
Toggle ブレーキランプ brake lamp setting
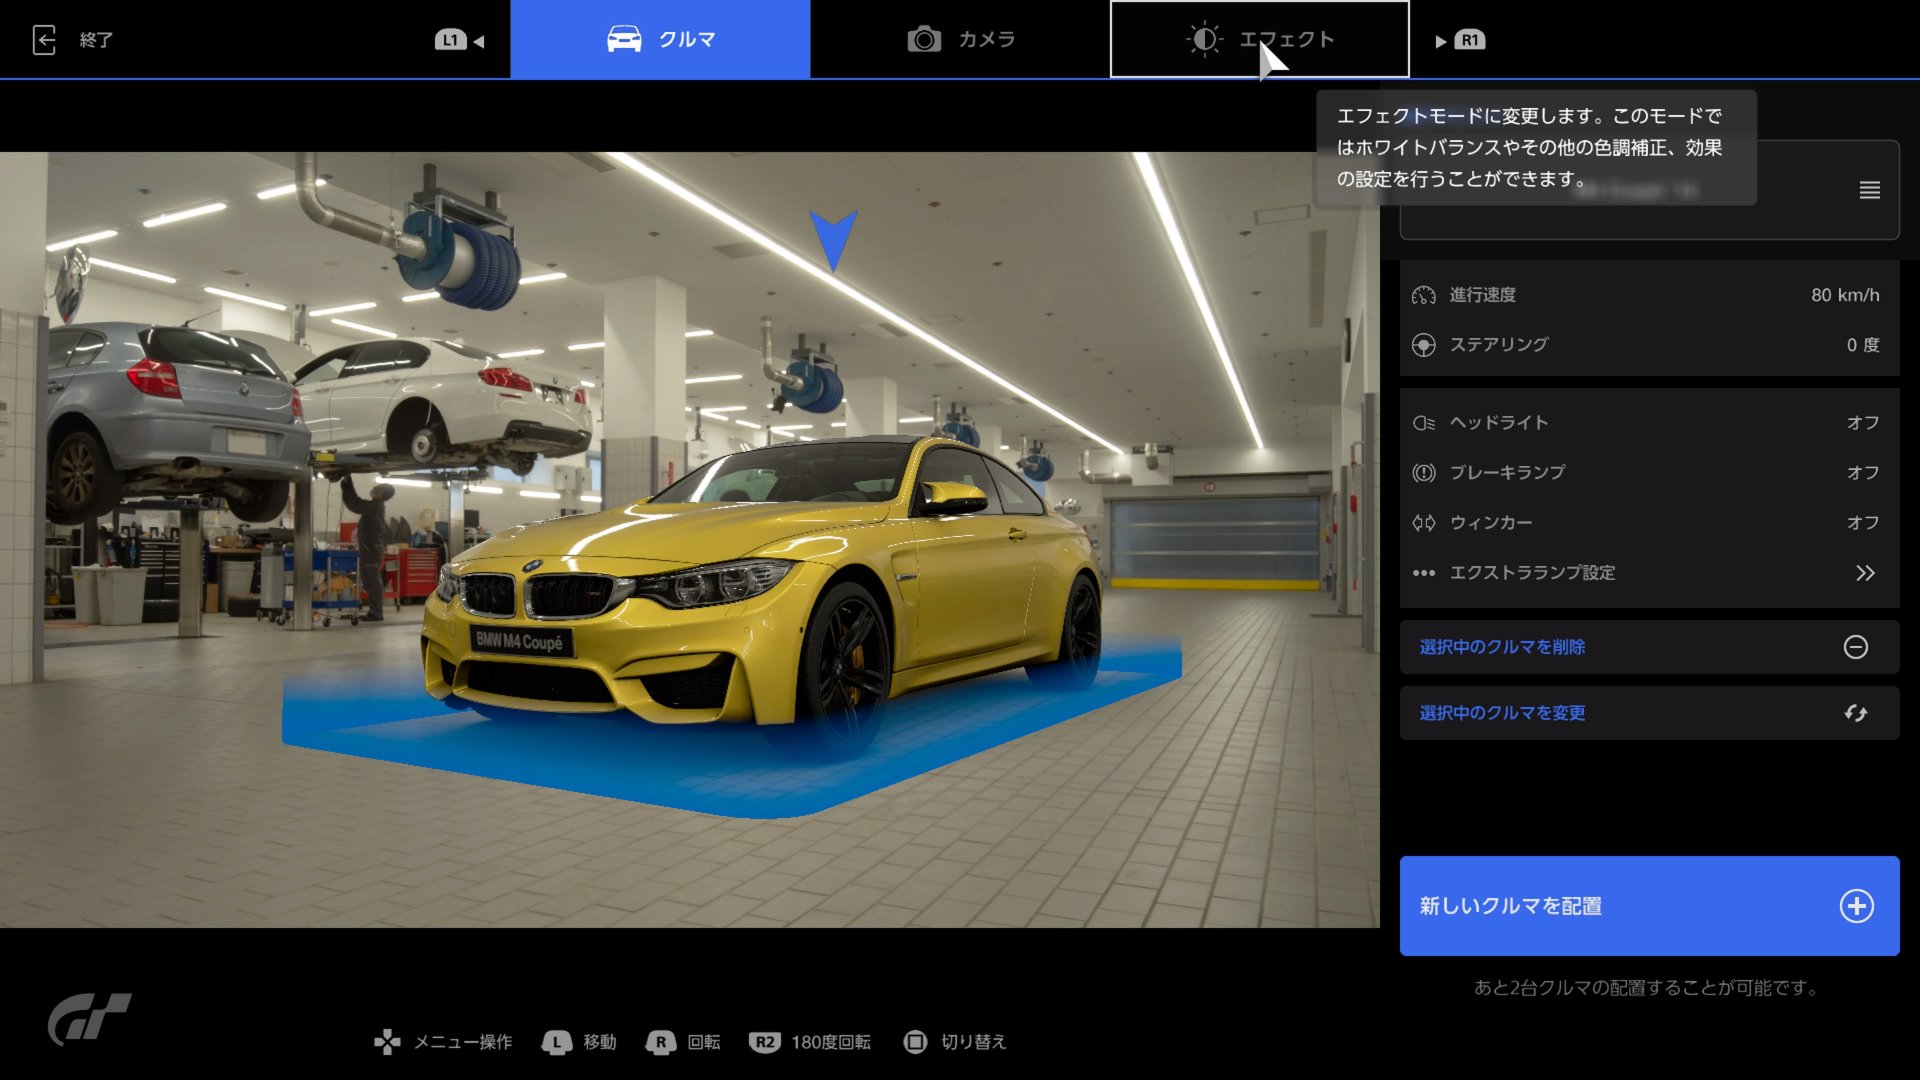(x=1649, y=473)
